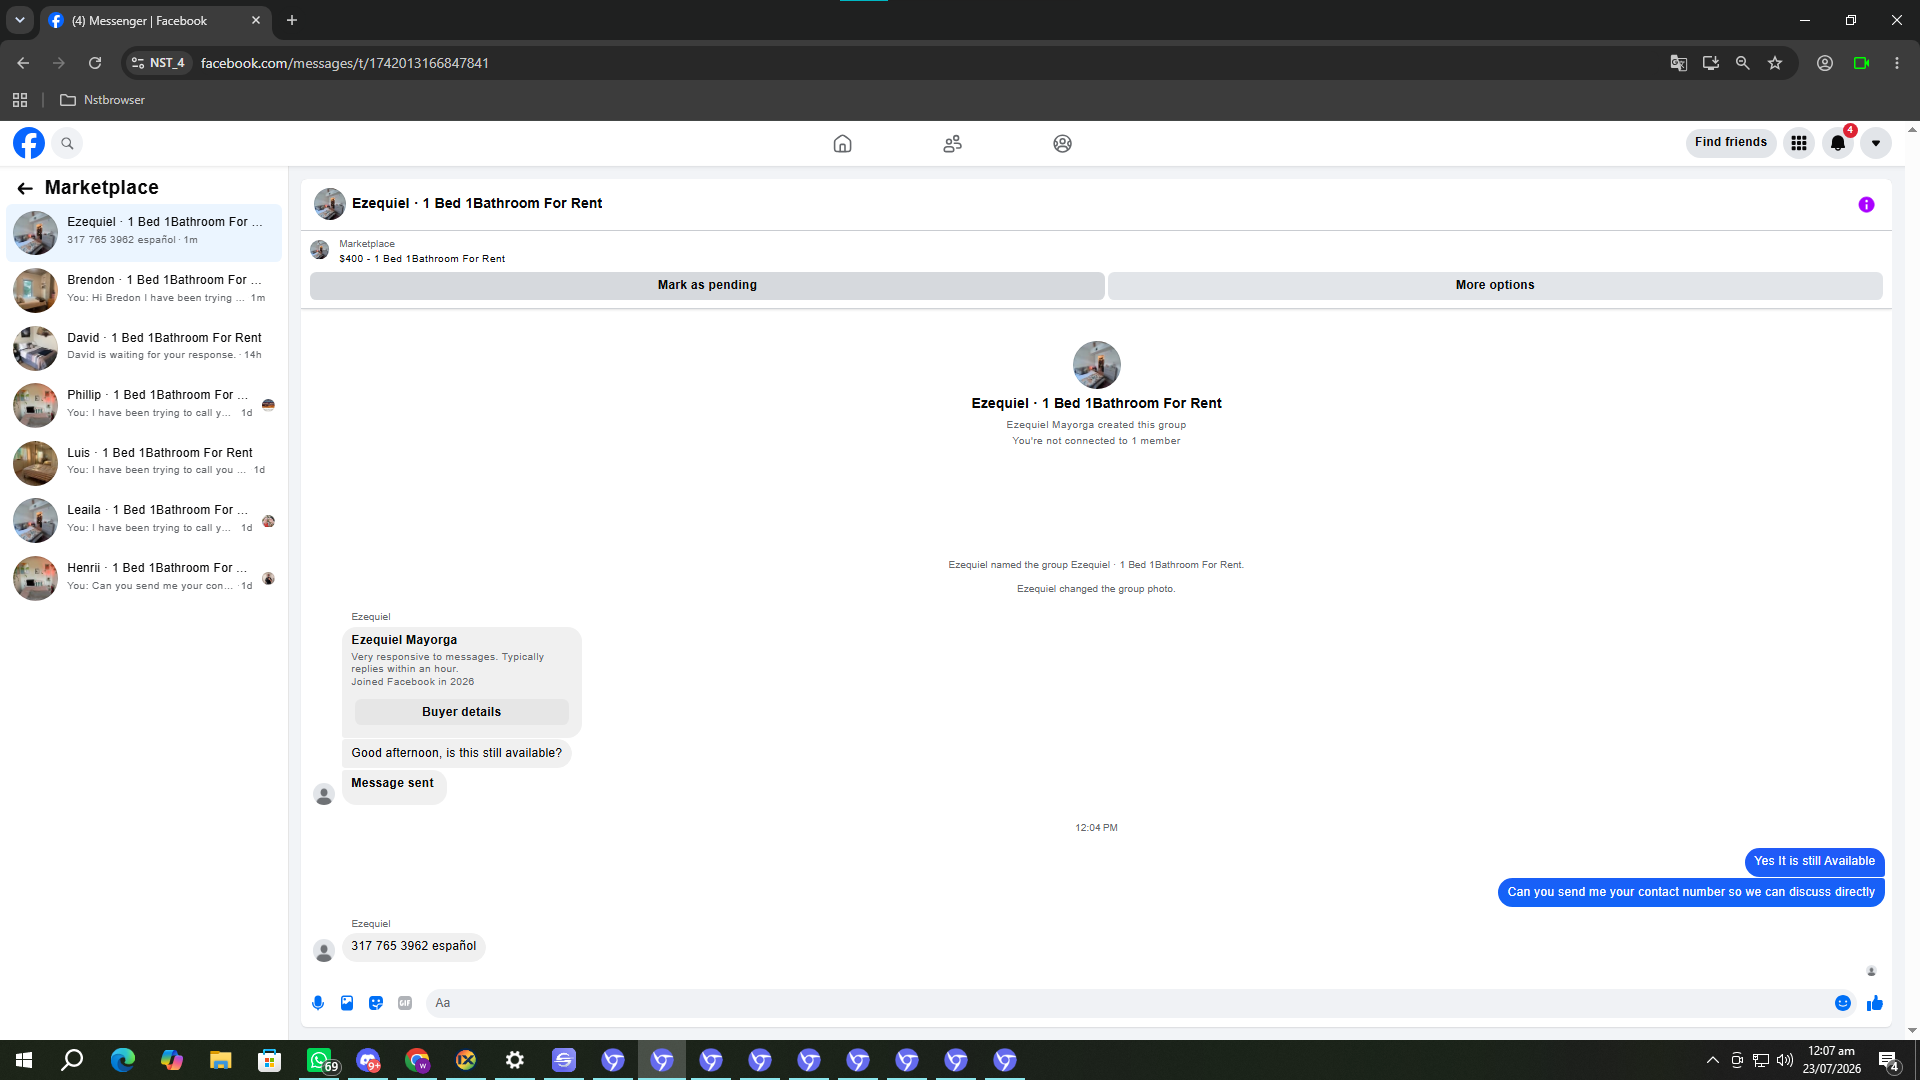The height and width of the screenshot is (1080, 1920).
Task: Bookmark this page with the star icon
Action: pyautogui.click(x=1775, y=63)
